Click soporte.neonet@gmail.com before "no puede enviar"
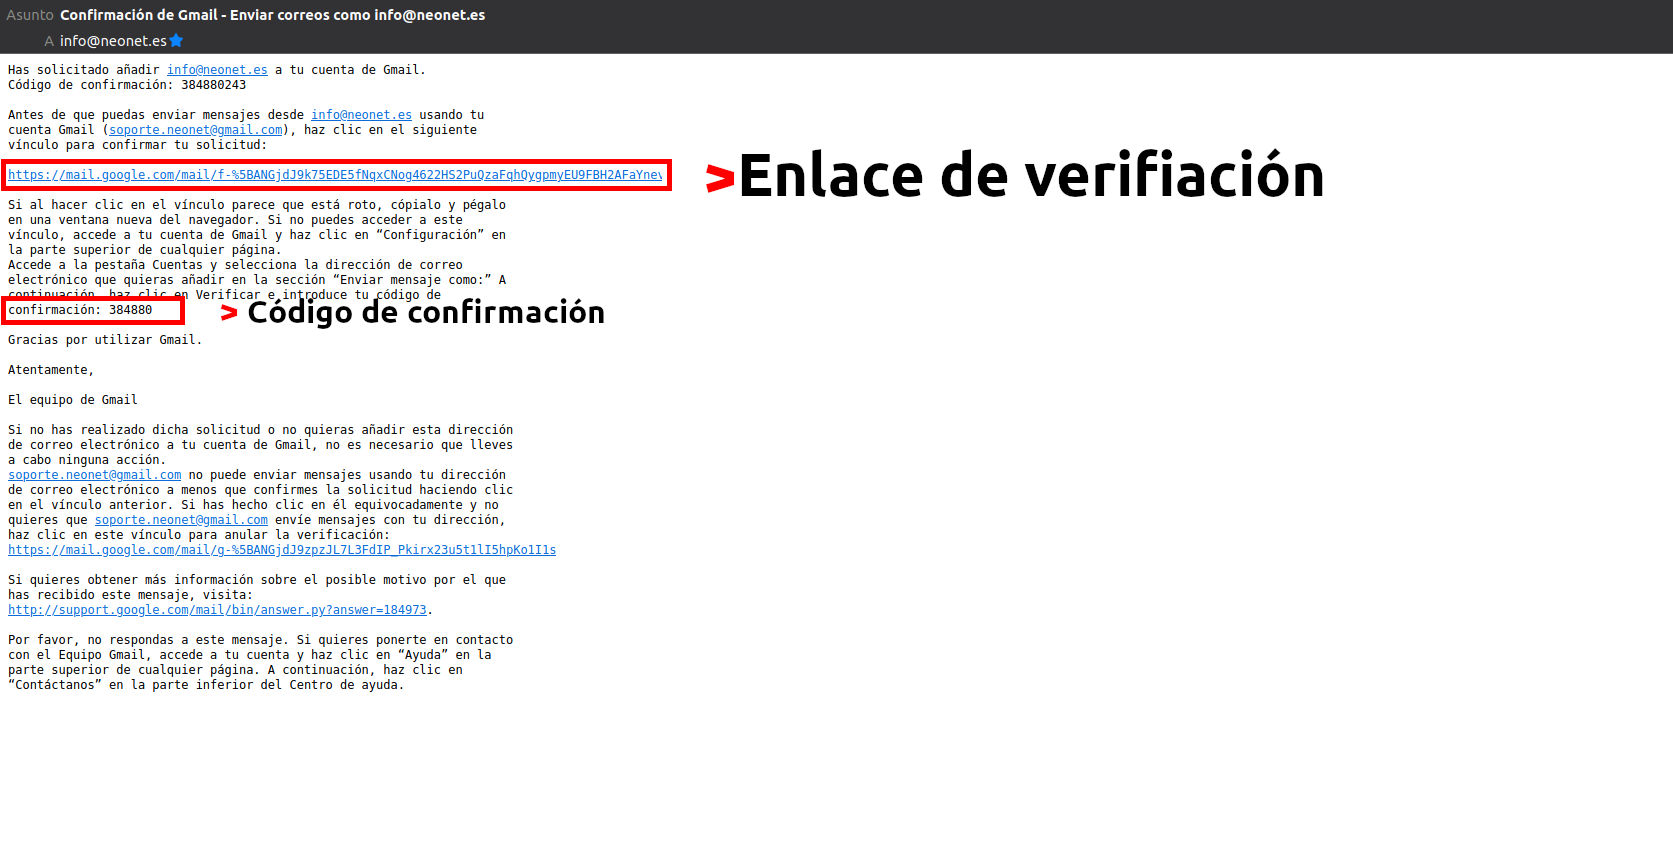 tap(95, 475)
